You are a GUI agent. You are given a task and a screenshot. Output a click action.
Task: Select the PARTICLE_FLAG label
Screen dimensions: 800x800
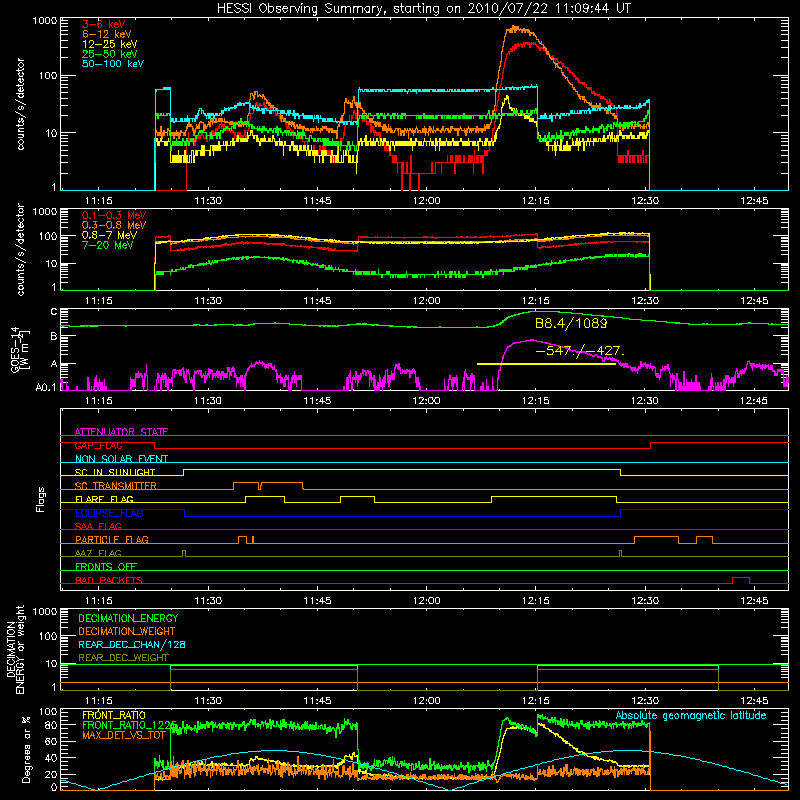click(x=112, y=539)
